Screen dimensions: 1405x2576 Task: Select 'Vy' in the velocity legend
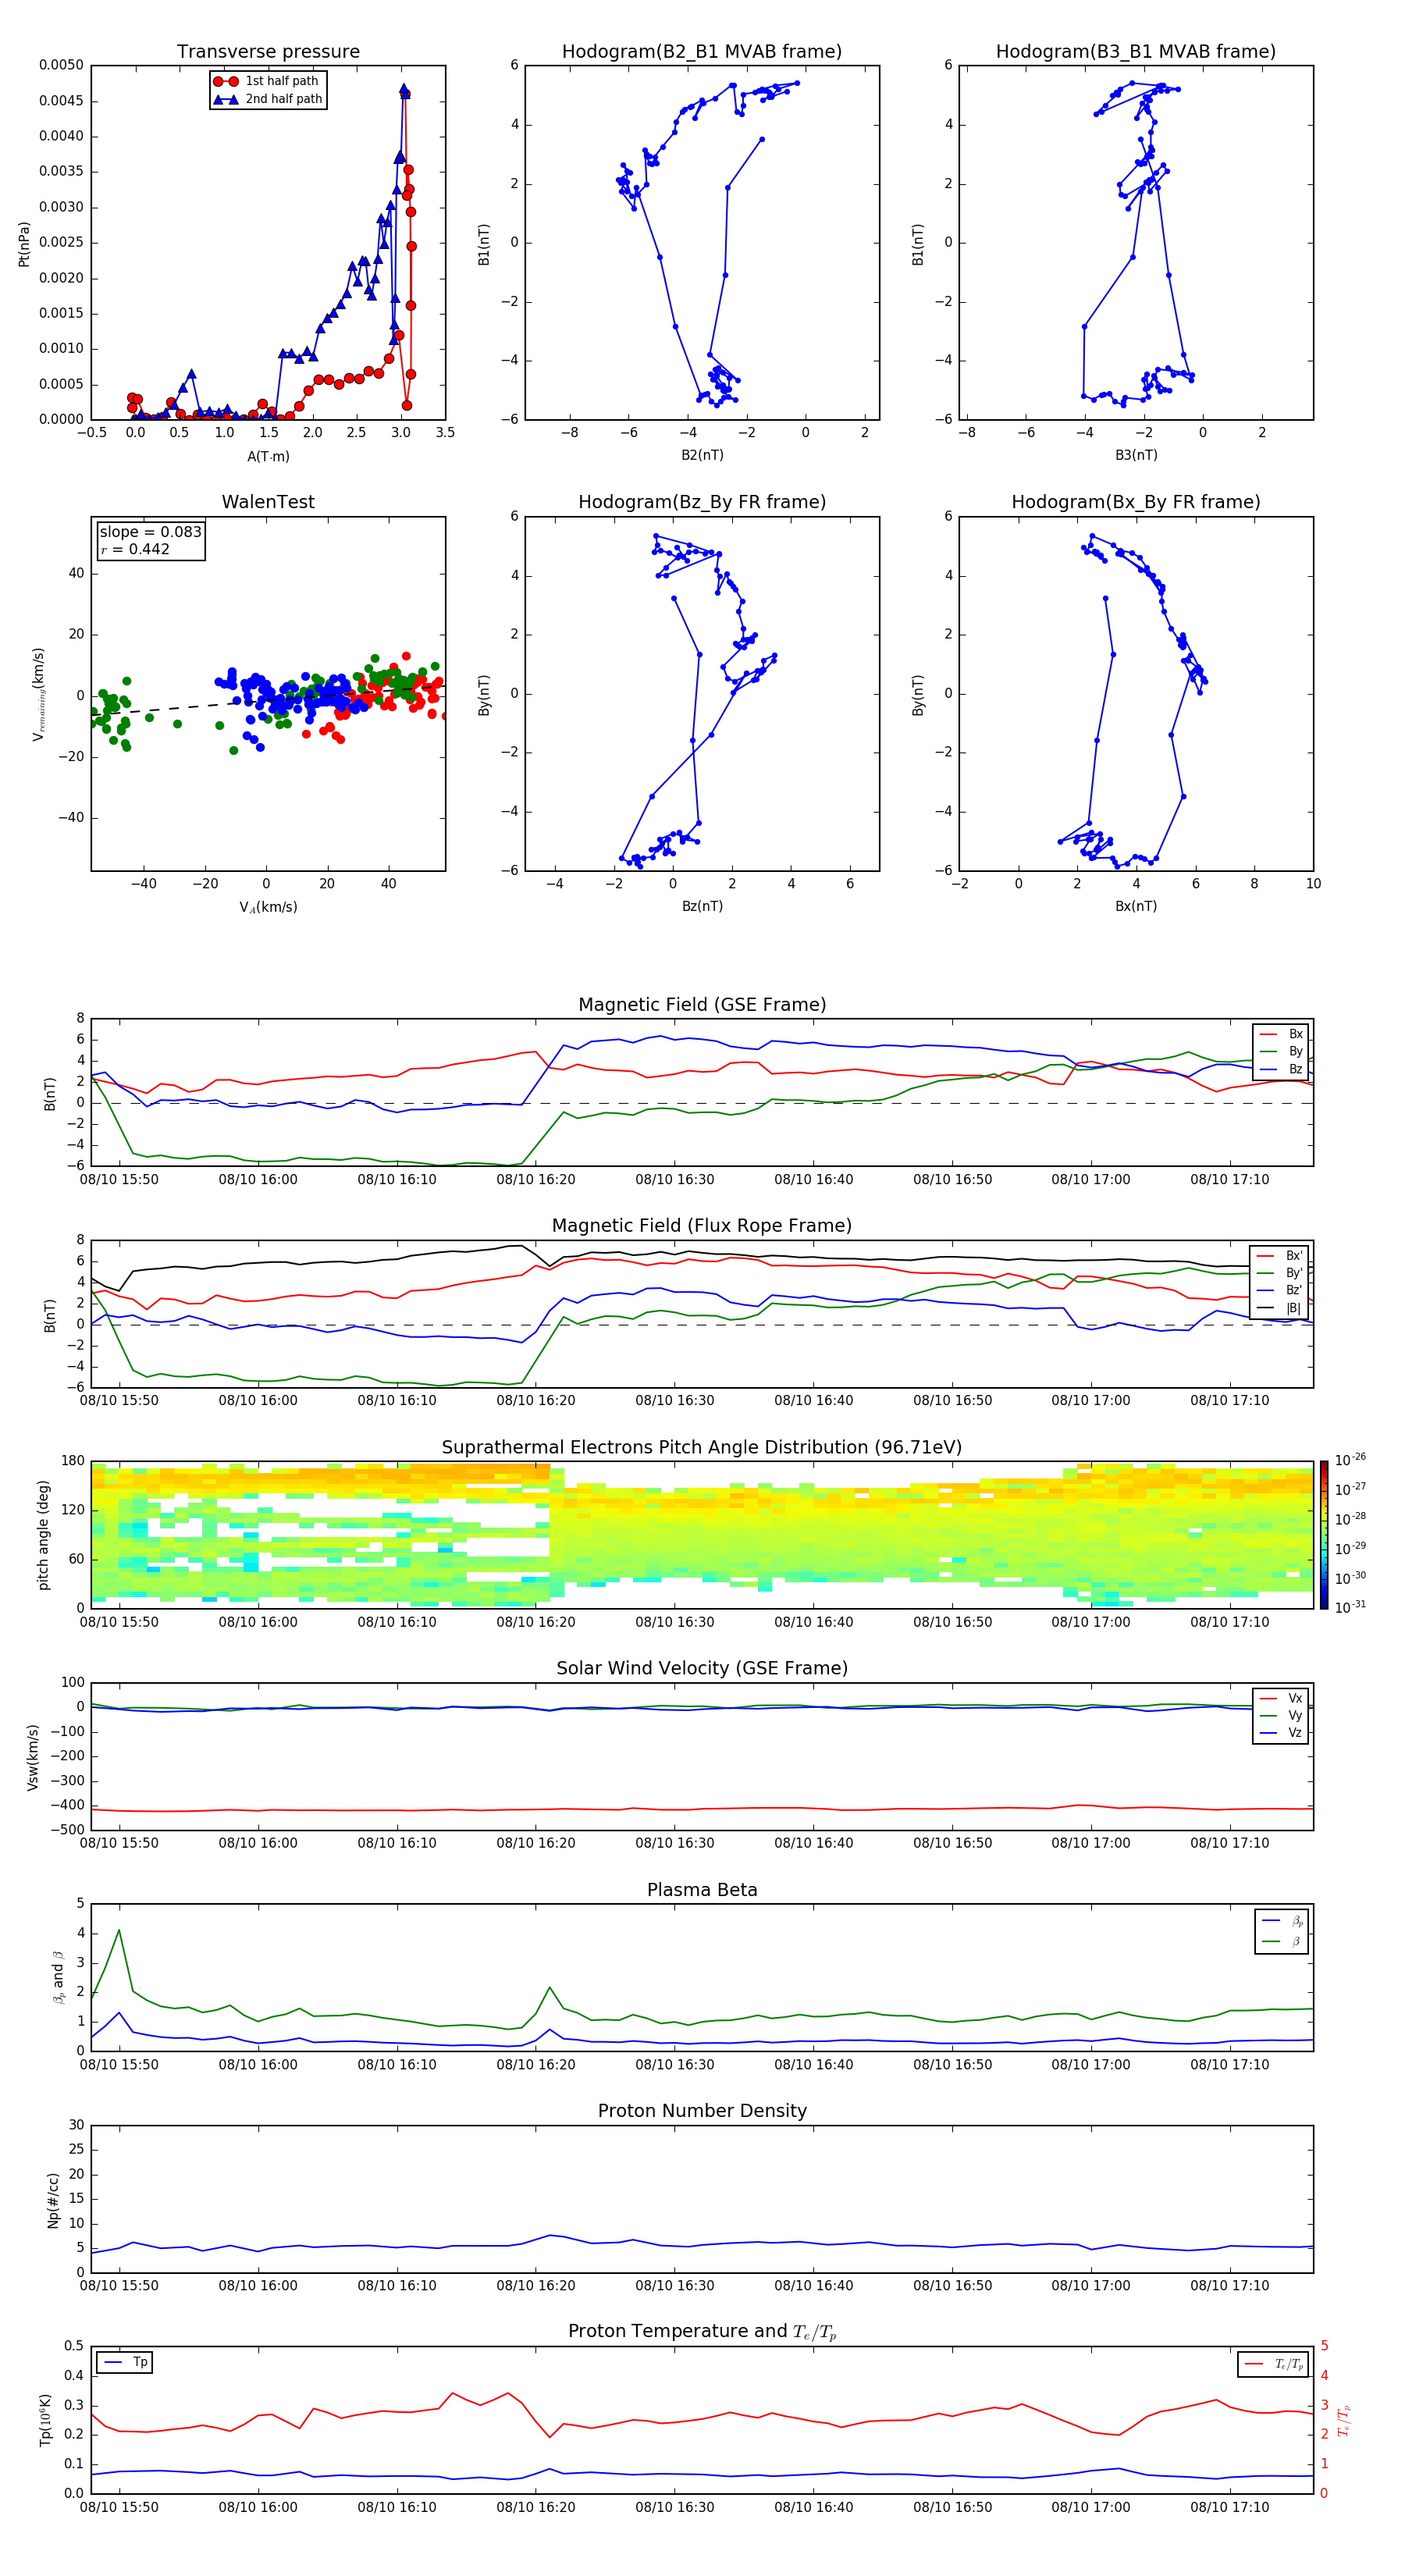click(1281, 1715)
